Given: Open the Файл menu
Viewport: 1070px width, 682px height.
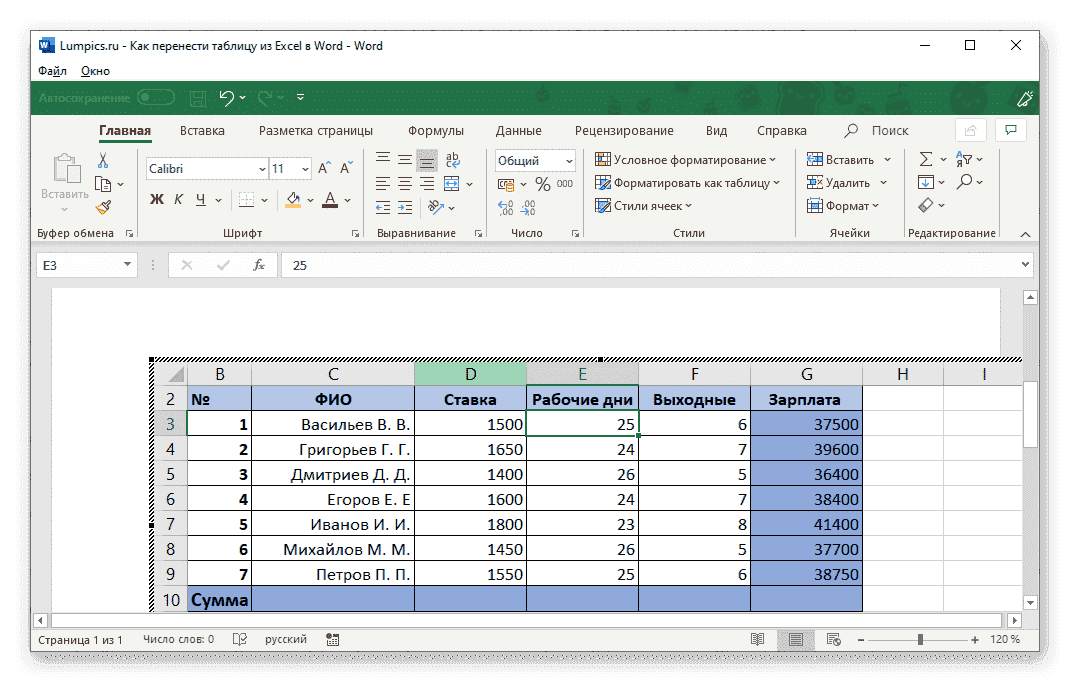Looking at the screenshot, I should pos(52,71).
